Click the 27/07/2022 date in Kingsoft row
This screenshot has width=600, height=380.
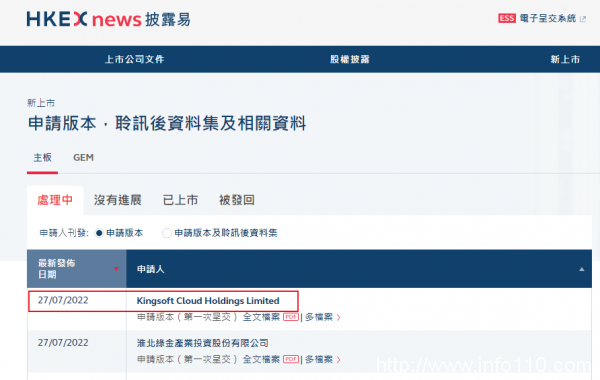pos(63,300)
